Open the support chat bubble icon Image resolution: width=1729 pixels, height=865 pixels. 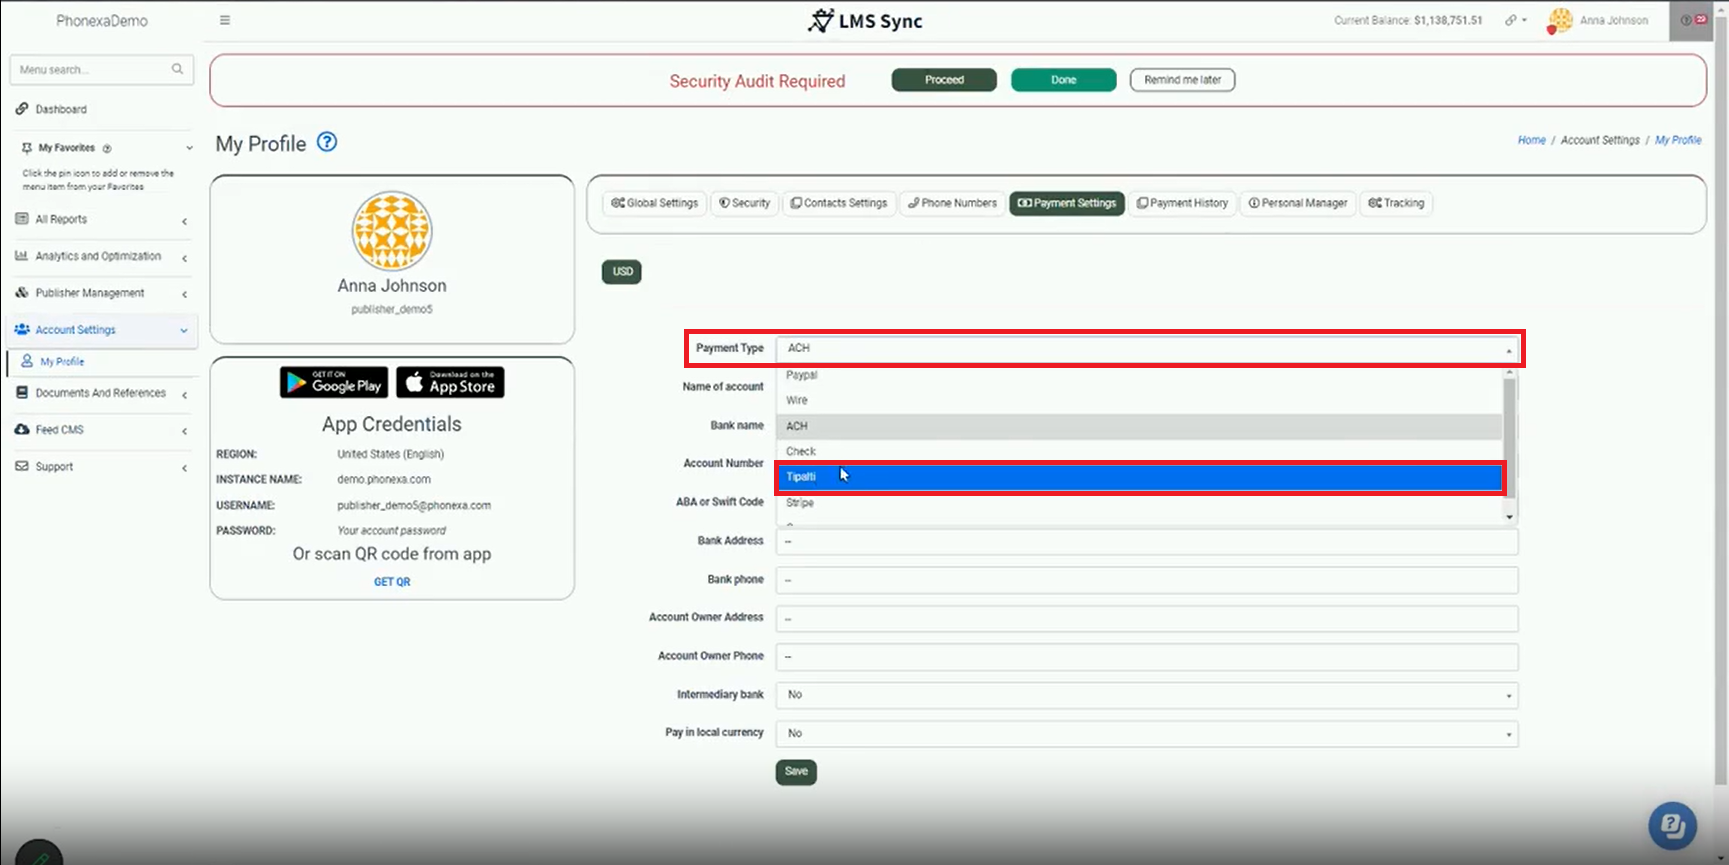1672,825
